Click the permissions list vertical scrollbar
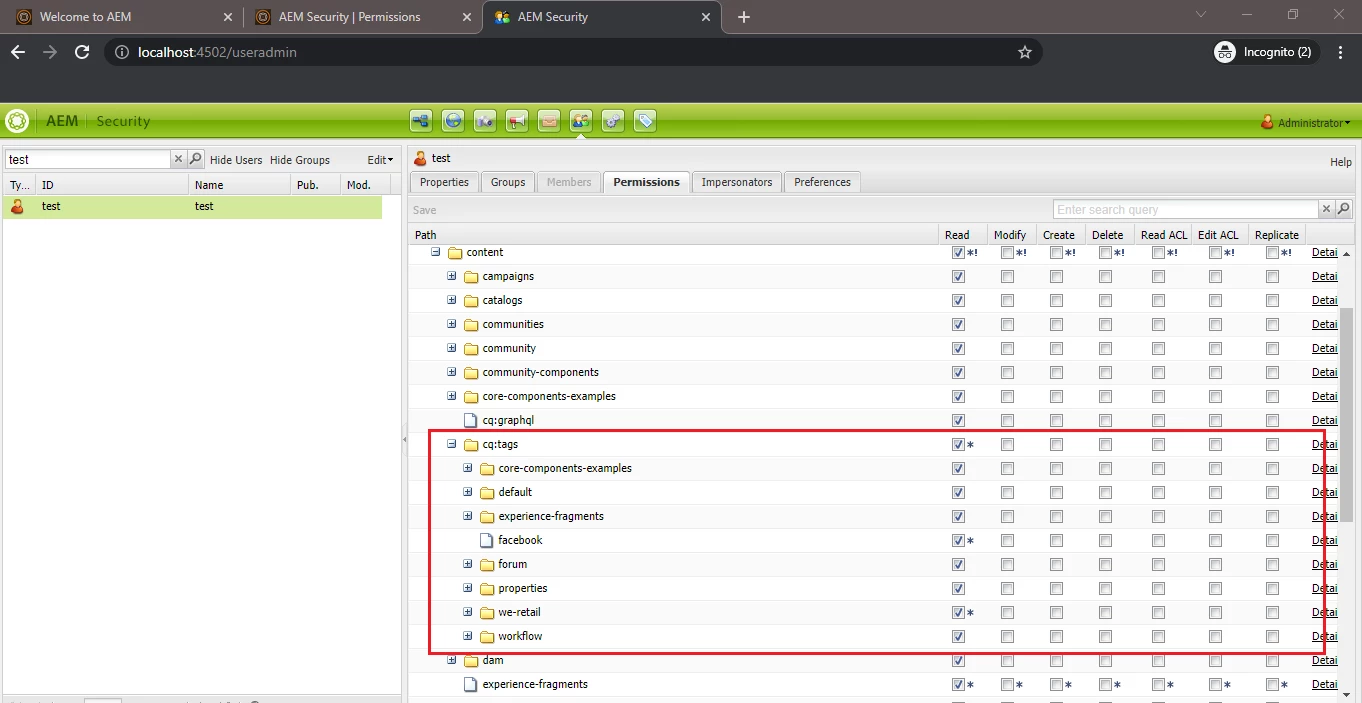Viewport: 1362px width, 703px height. tap(1346, 415)
